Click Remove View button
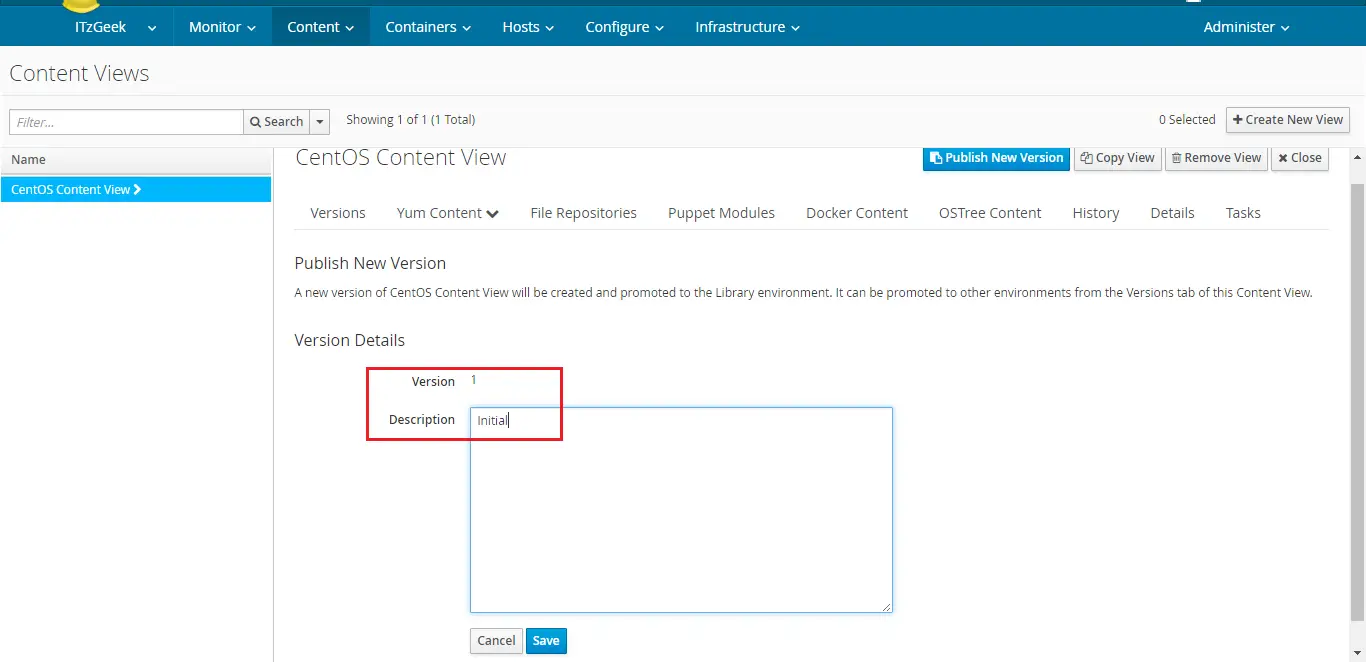This screenshot has height=662, width=1366. pos(1216,158)
